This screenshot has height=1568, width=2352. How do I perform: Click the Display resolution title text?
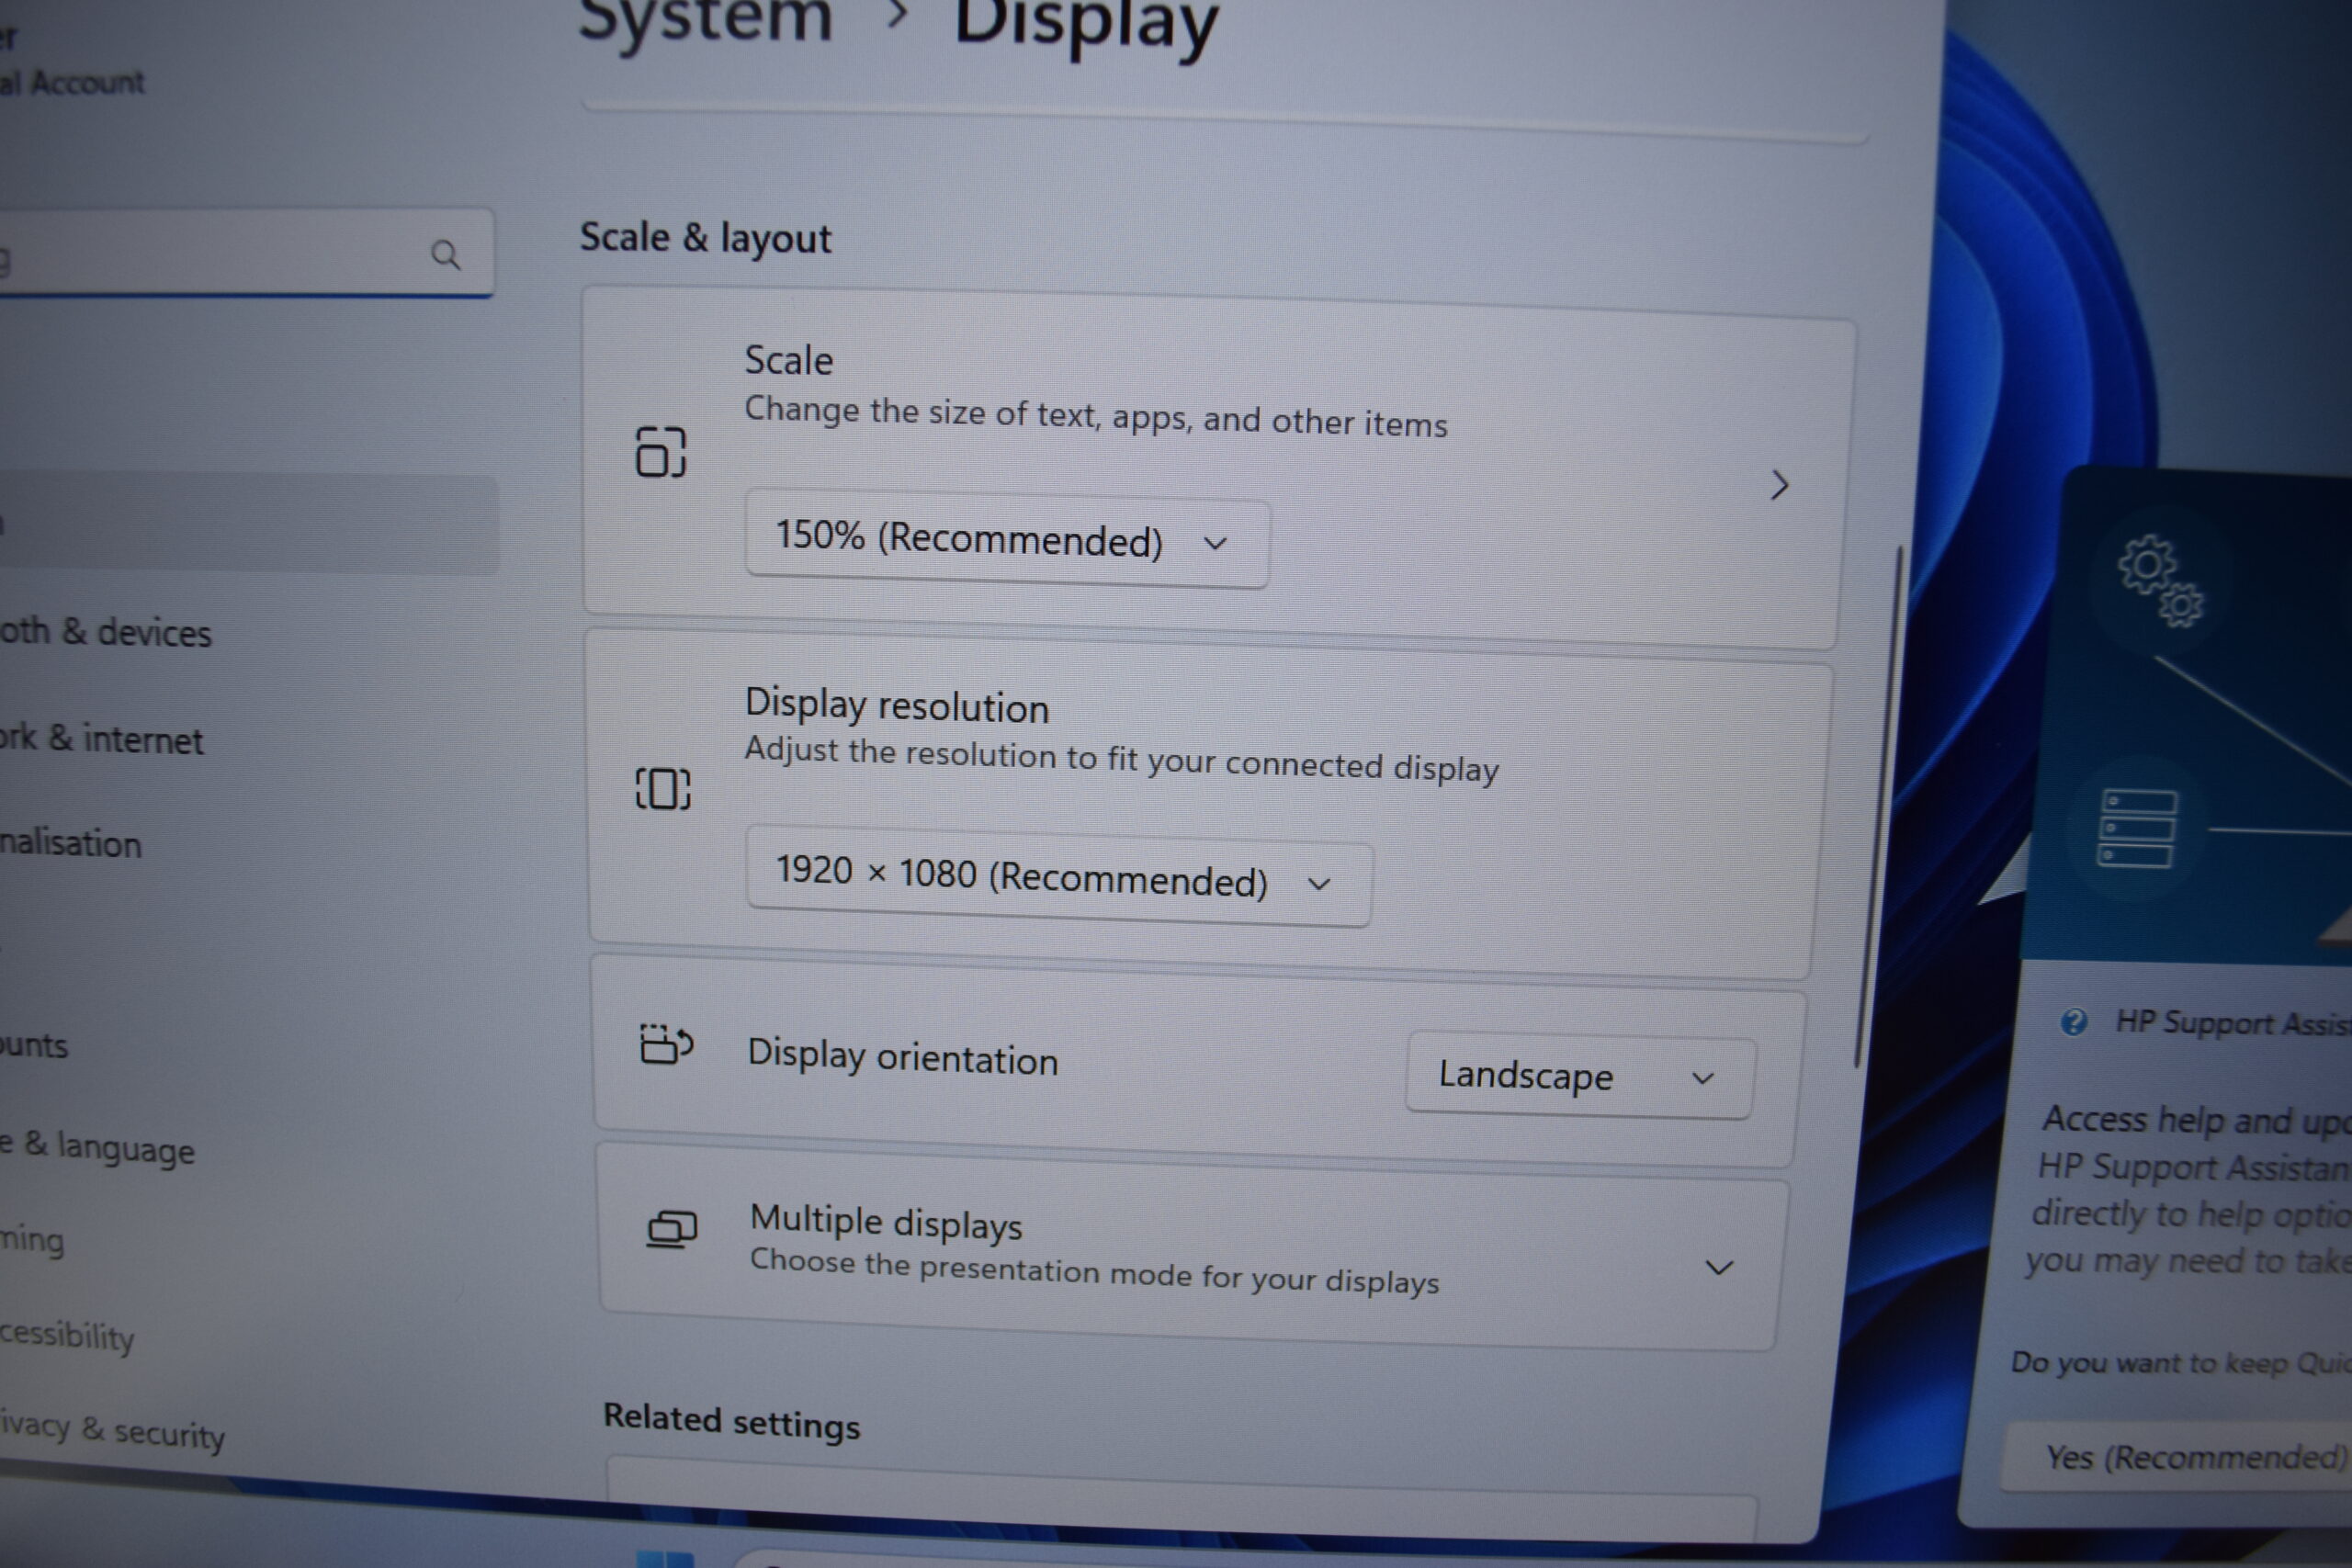coord(897,705)
